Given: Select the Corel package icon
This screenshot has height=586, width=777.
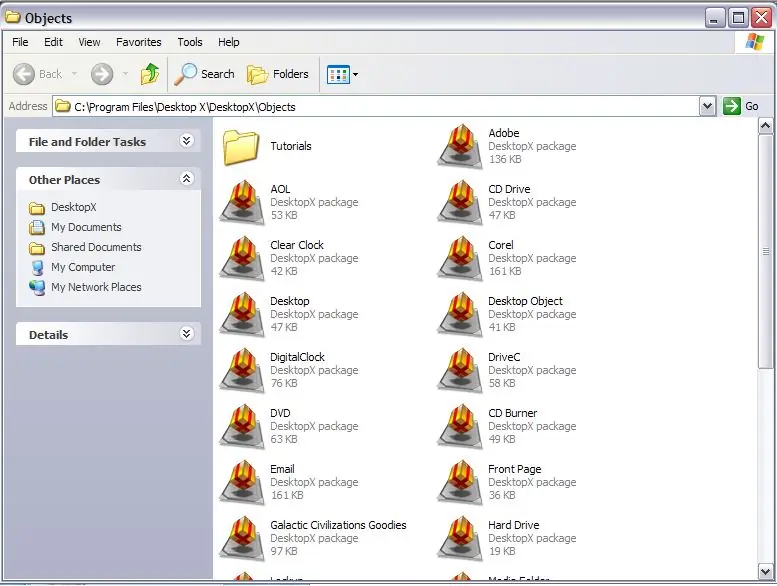Looking at the screenshot, I should point(460,259).
